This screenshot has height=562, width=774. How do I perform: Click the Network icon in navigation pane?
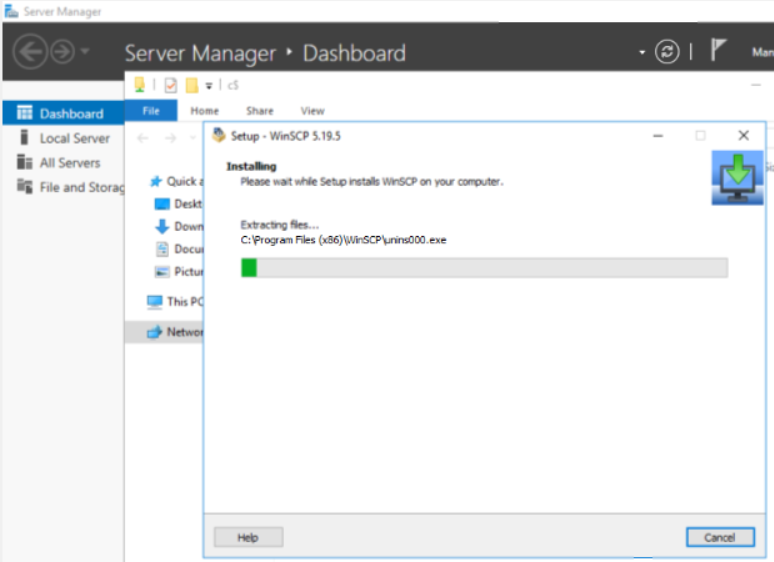click(x=155, y=332)
